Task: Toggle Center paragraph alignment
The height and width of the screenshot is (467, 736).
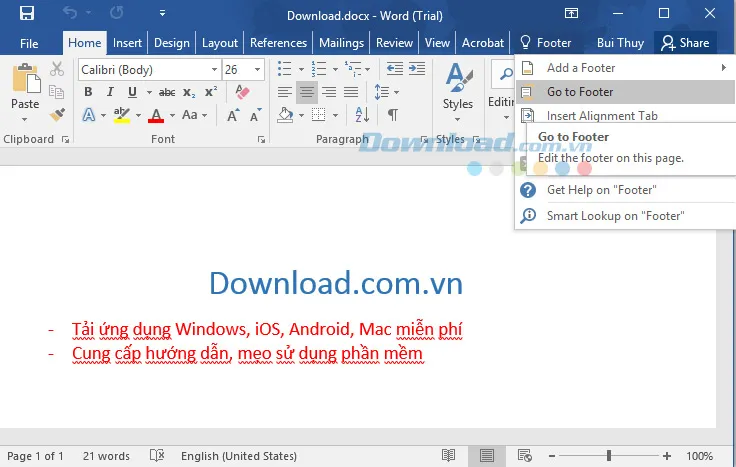Action: (x=308, y=92)
